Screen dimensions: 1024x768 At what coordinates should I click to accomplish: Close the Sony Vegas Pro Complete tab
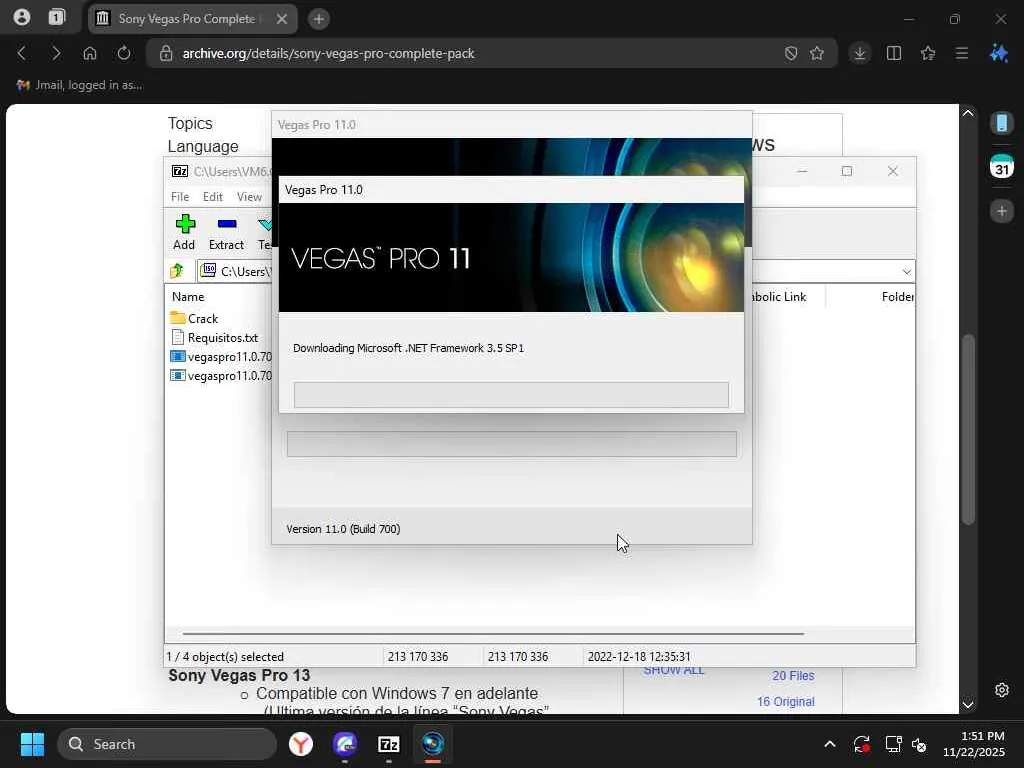point(281,19)
